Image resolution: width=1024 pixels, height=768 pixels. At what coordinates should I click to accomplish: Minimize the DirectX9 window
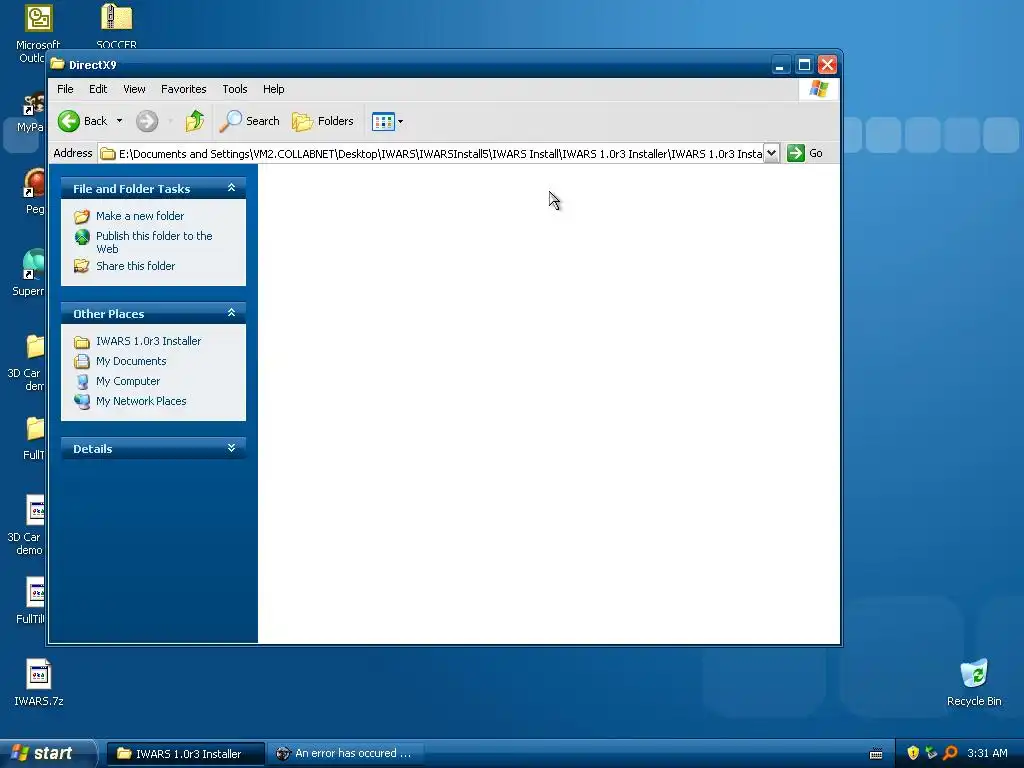coord(780,65)
